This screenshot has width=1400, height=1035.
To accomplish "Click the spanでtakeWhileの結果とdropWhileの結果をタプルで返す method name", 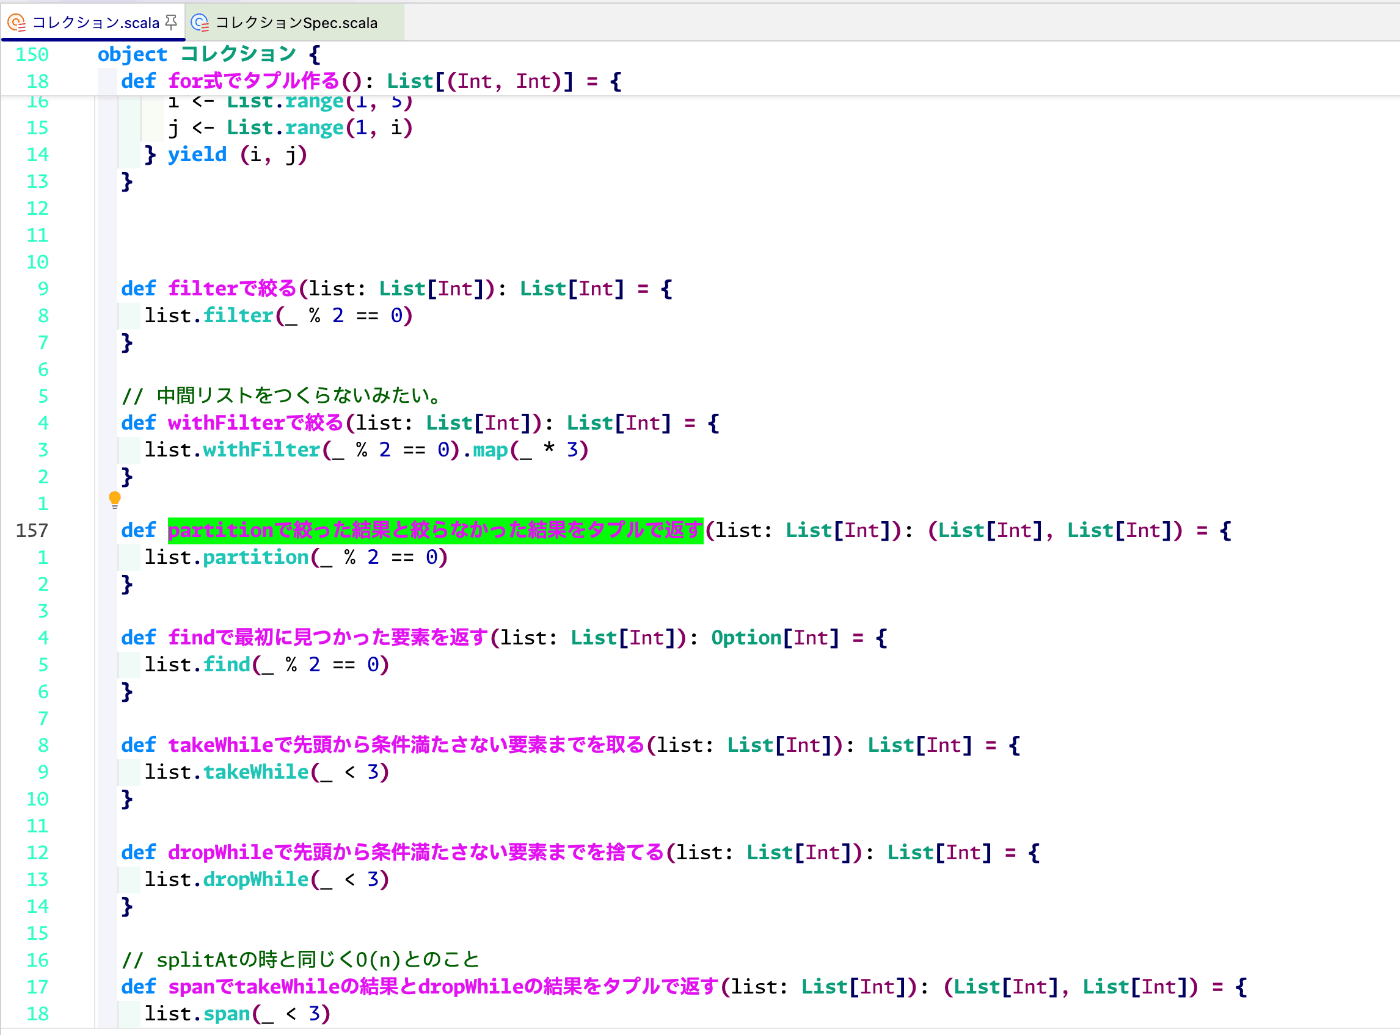I will (x=444, y=987).
